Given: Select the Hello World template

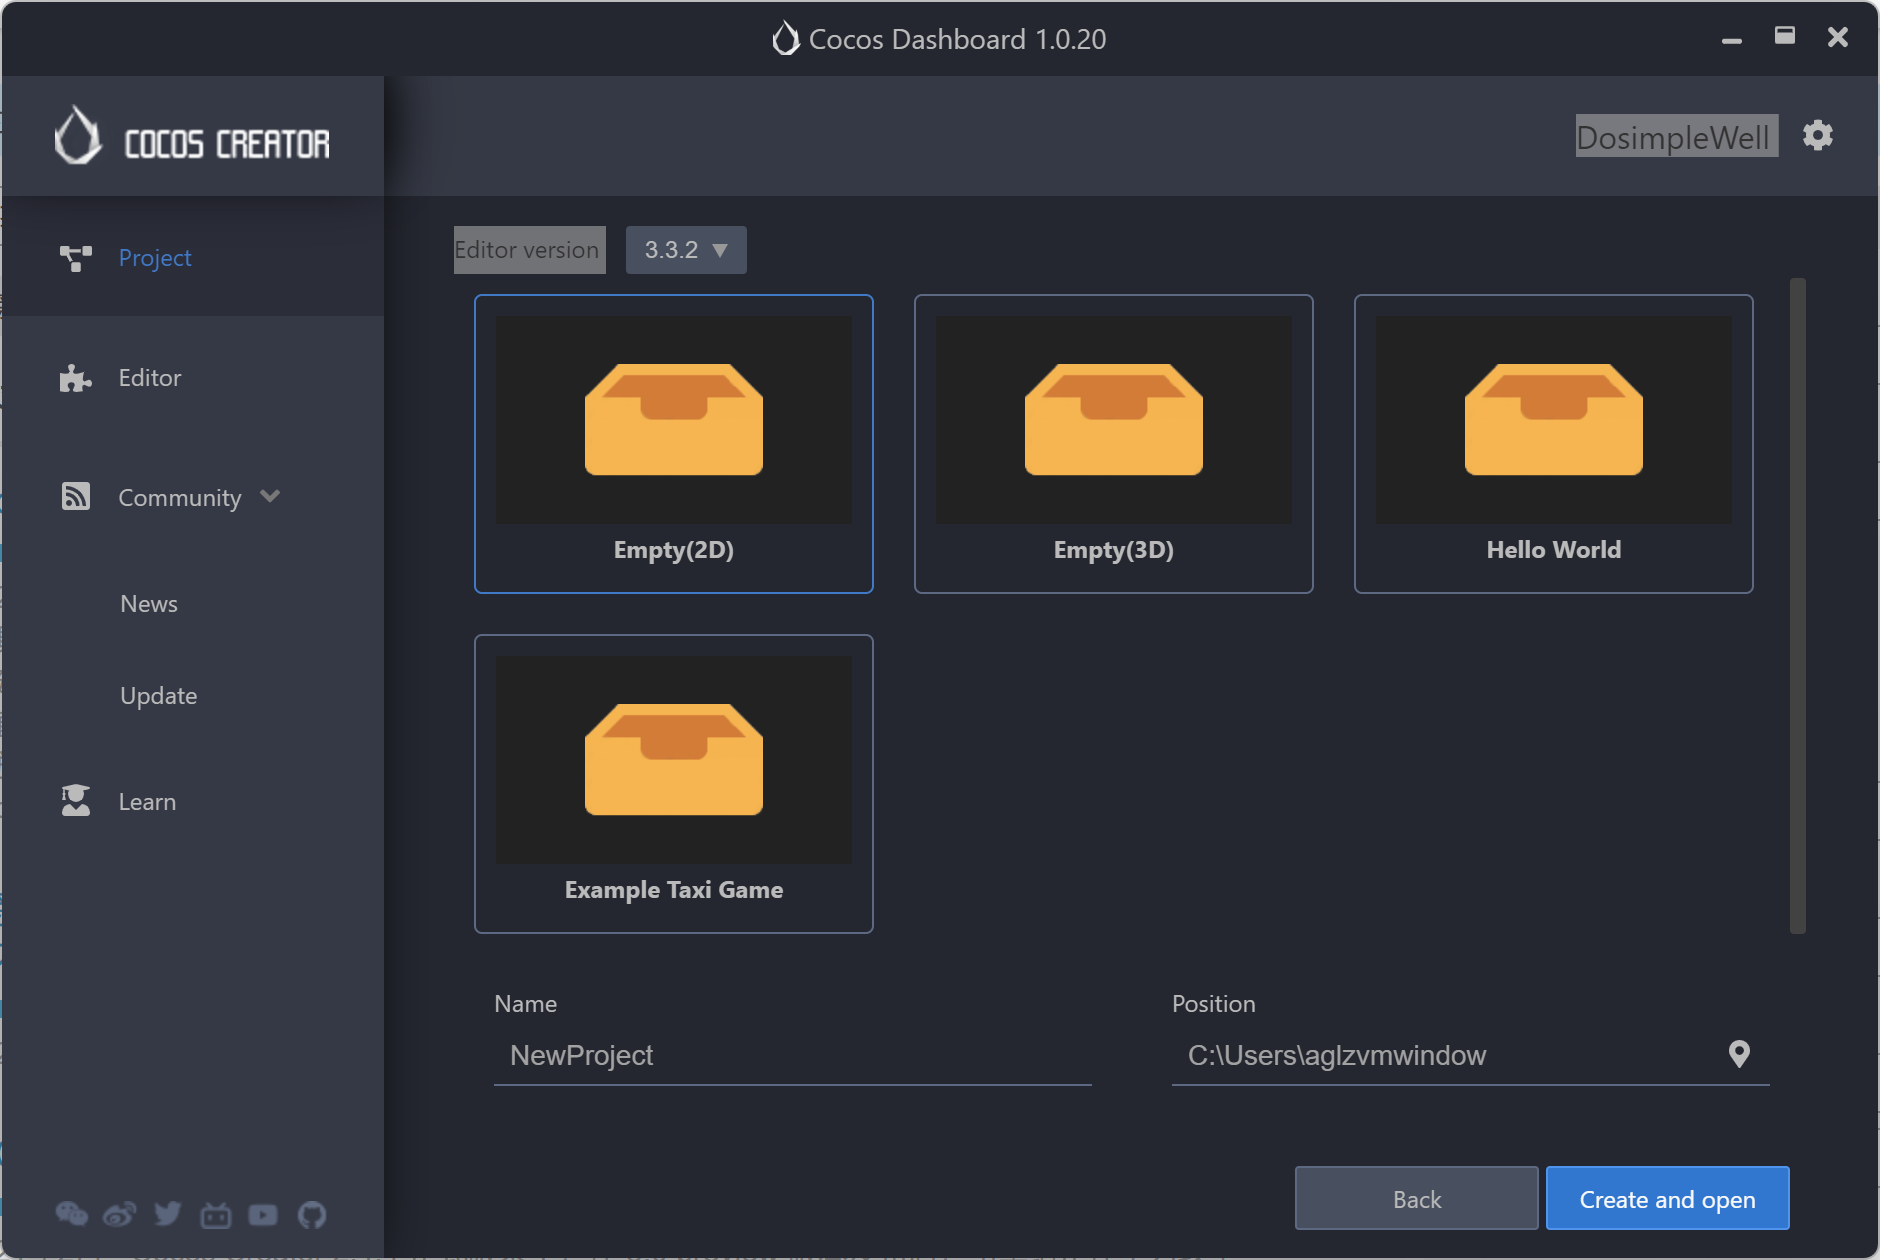Looking at the screenshot, I should (1554, 444).
